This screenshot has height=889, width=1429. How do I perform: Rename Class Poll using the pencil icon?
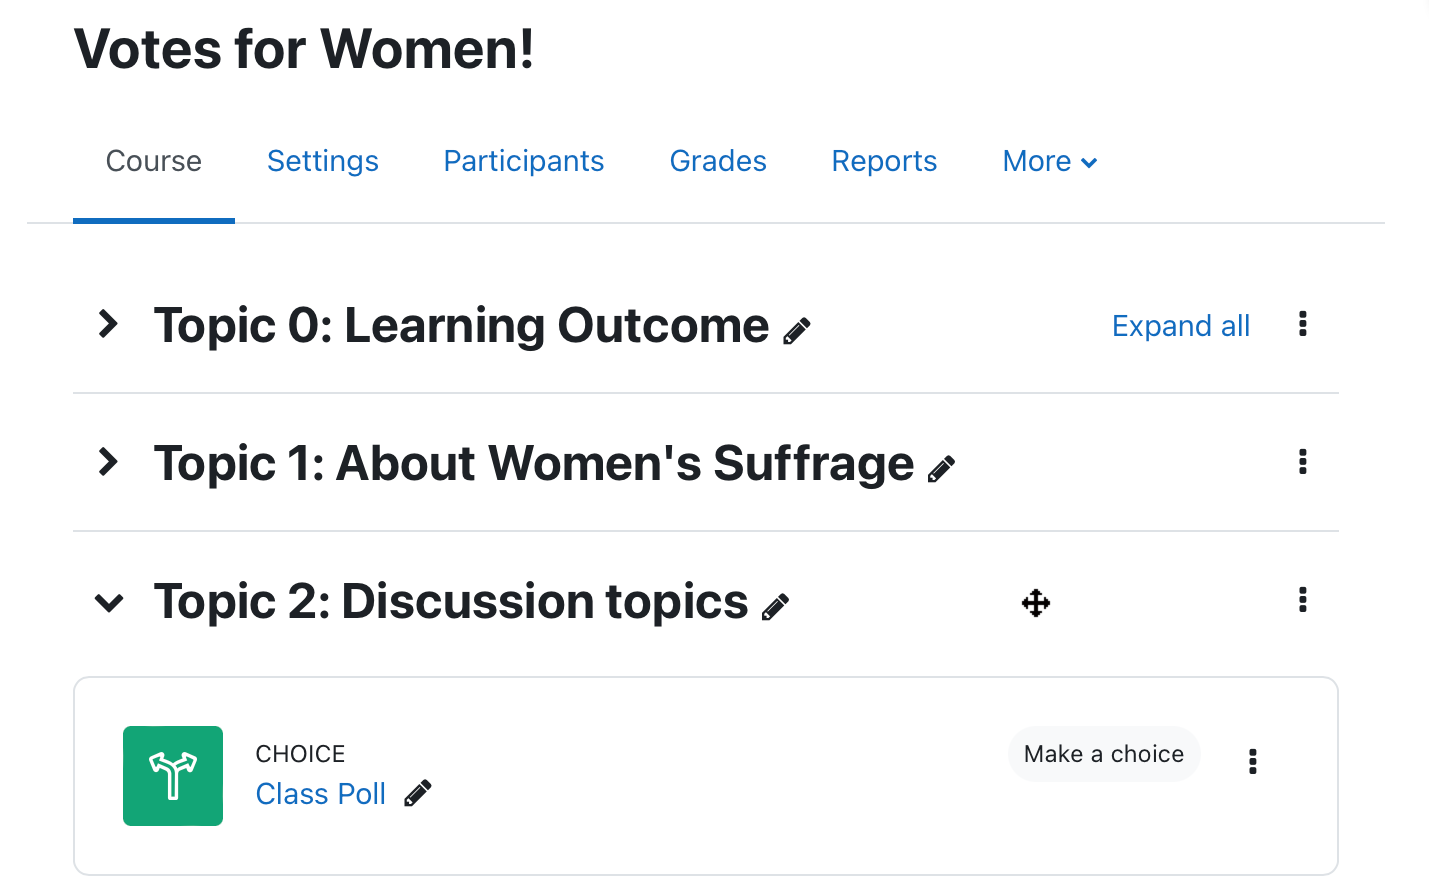(x=418, y=793)
